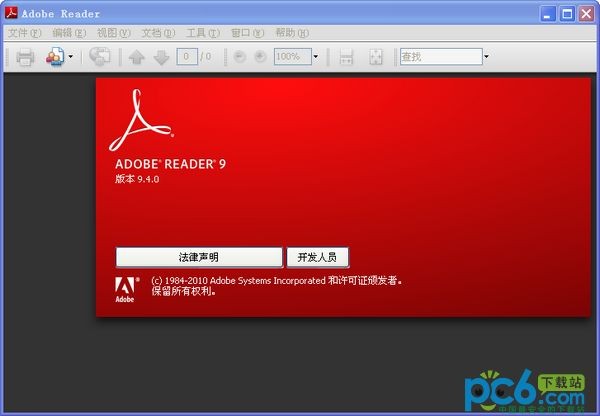Viewport: 600px width, 416px height.
Task: Minimize the Adobe Reader window
Action: click(x=548, y=14)
